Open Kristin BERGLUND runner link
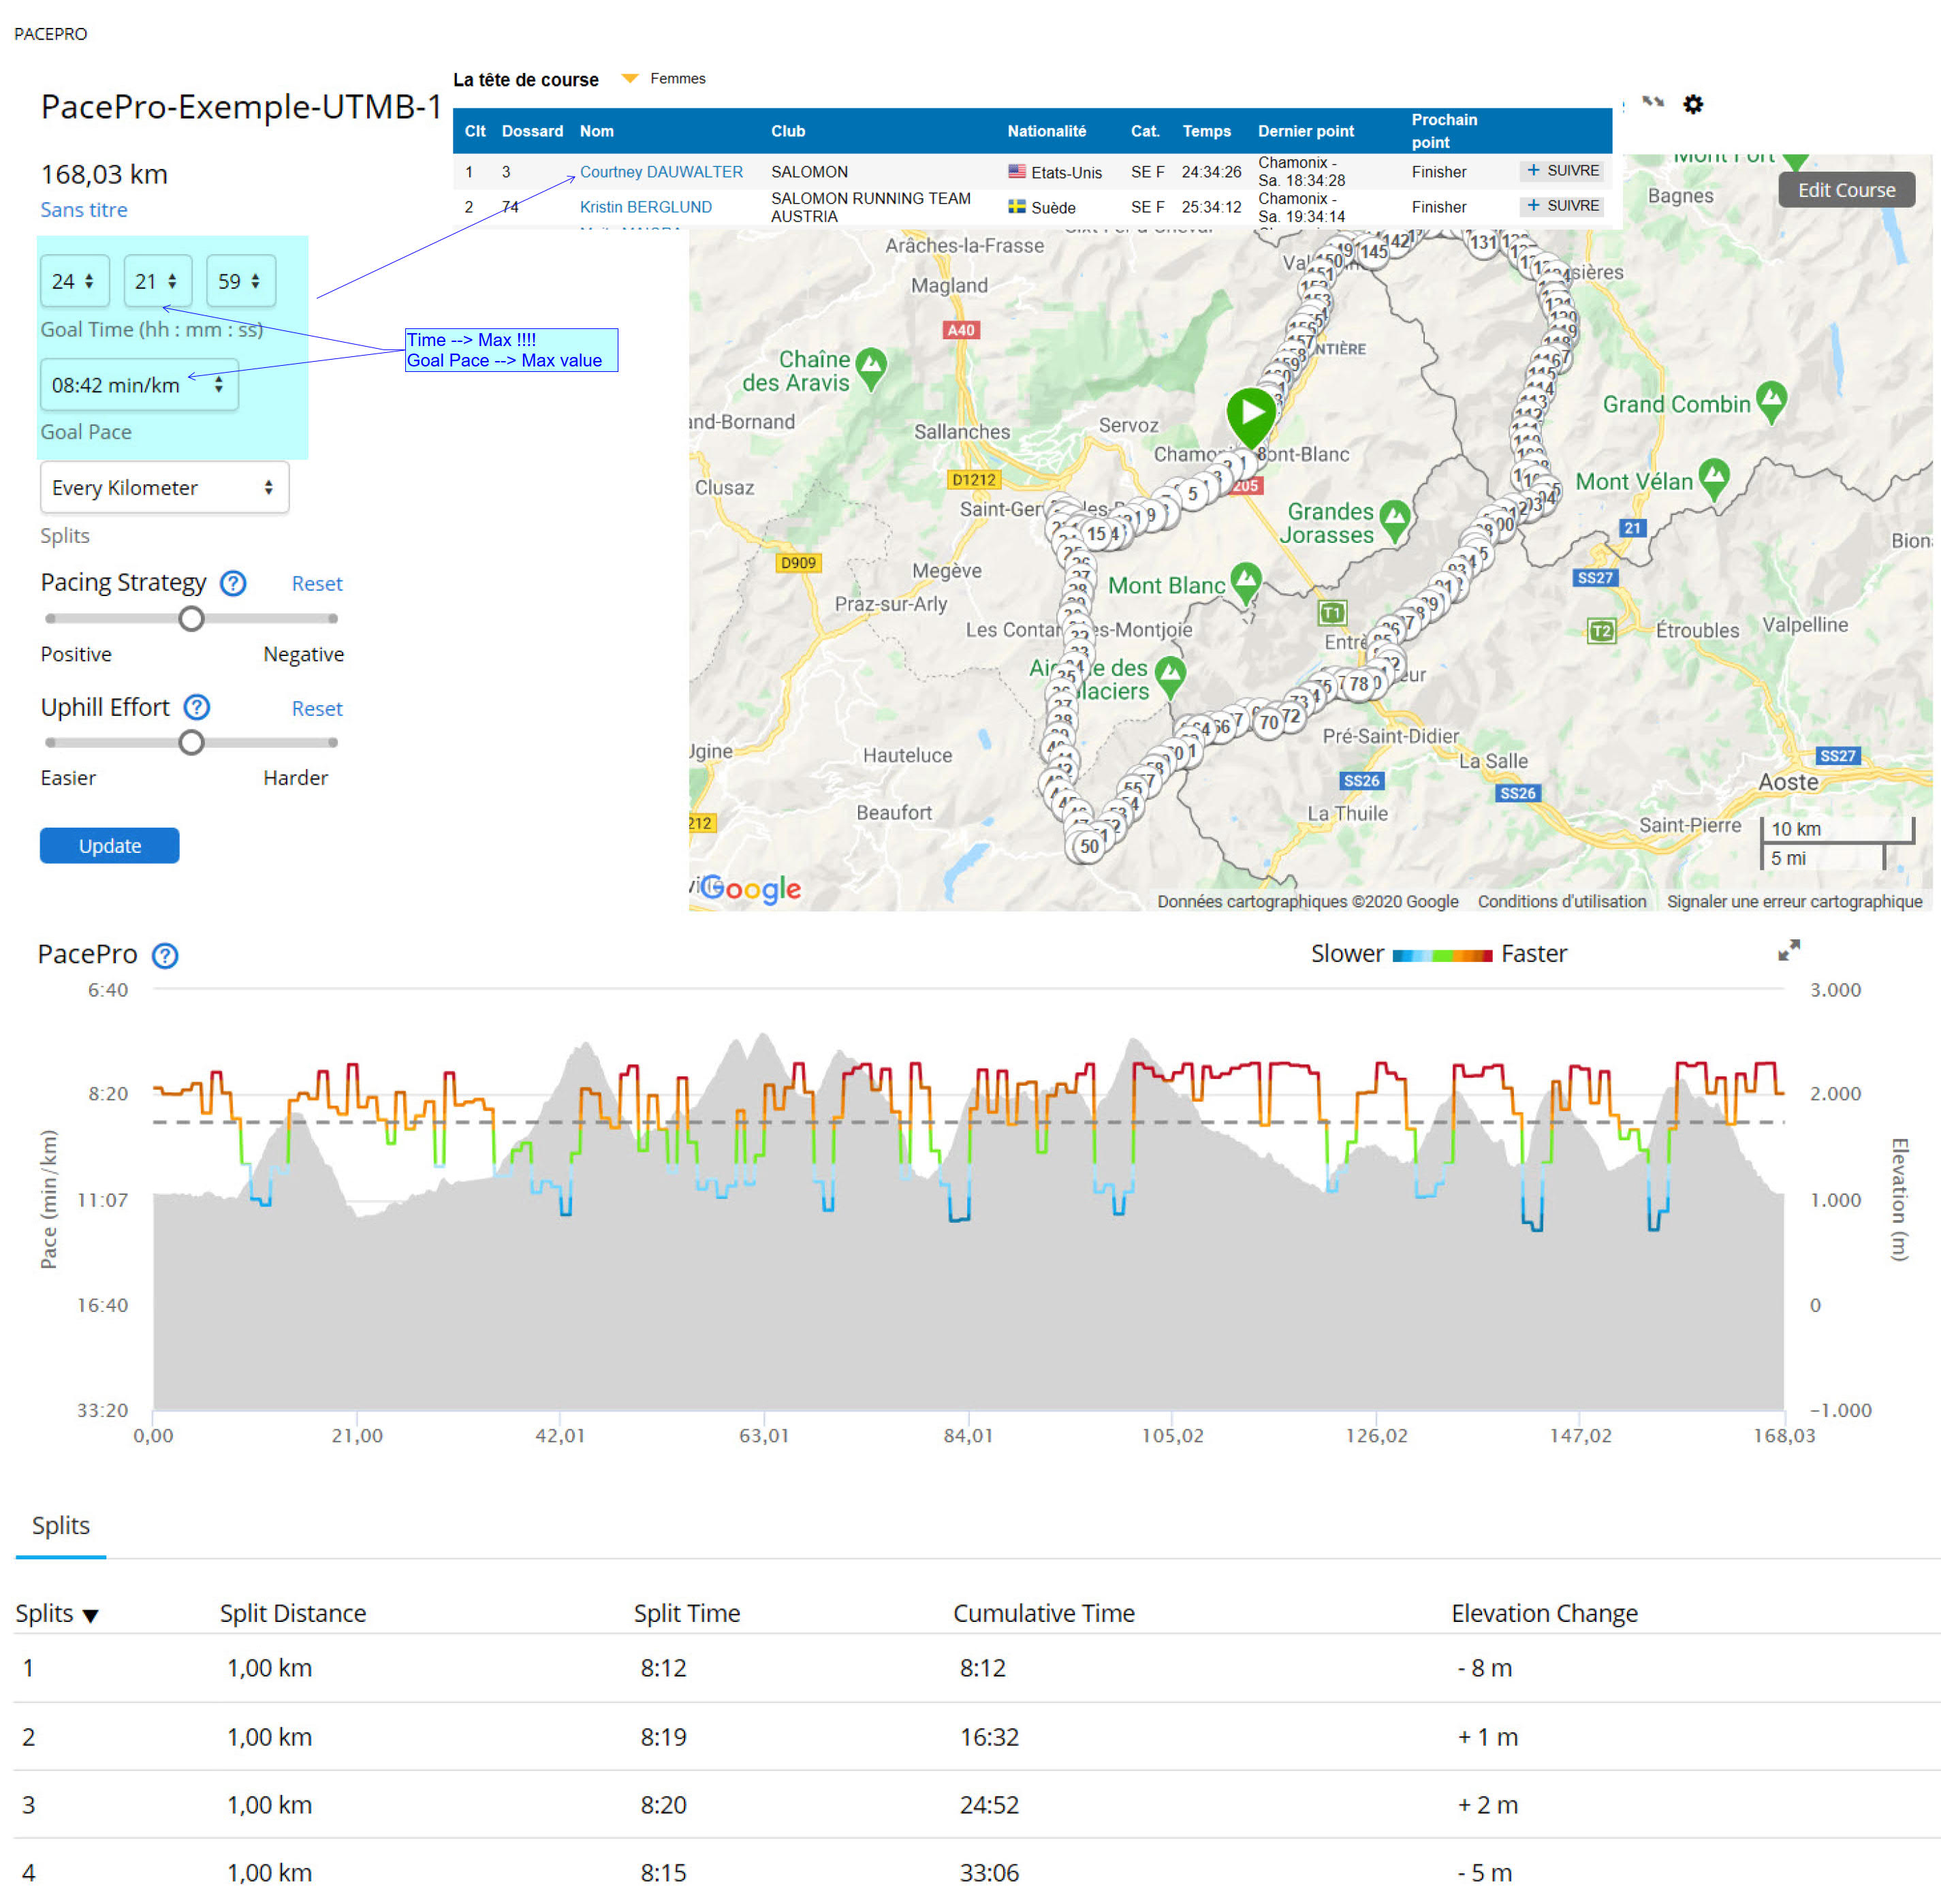The height and width of the screenshot is (1904, 1941). [x=646, y=207]
